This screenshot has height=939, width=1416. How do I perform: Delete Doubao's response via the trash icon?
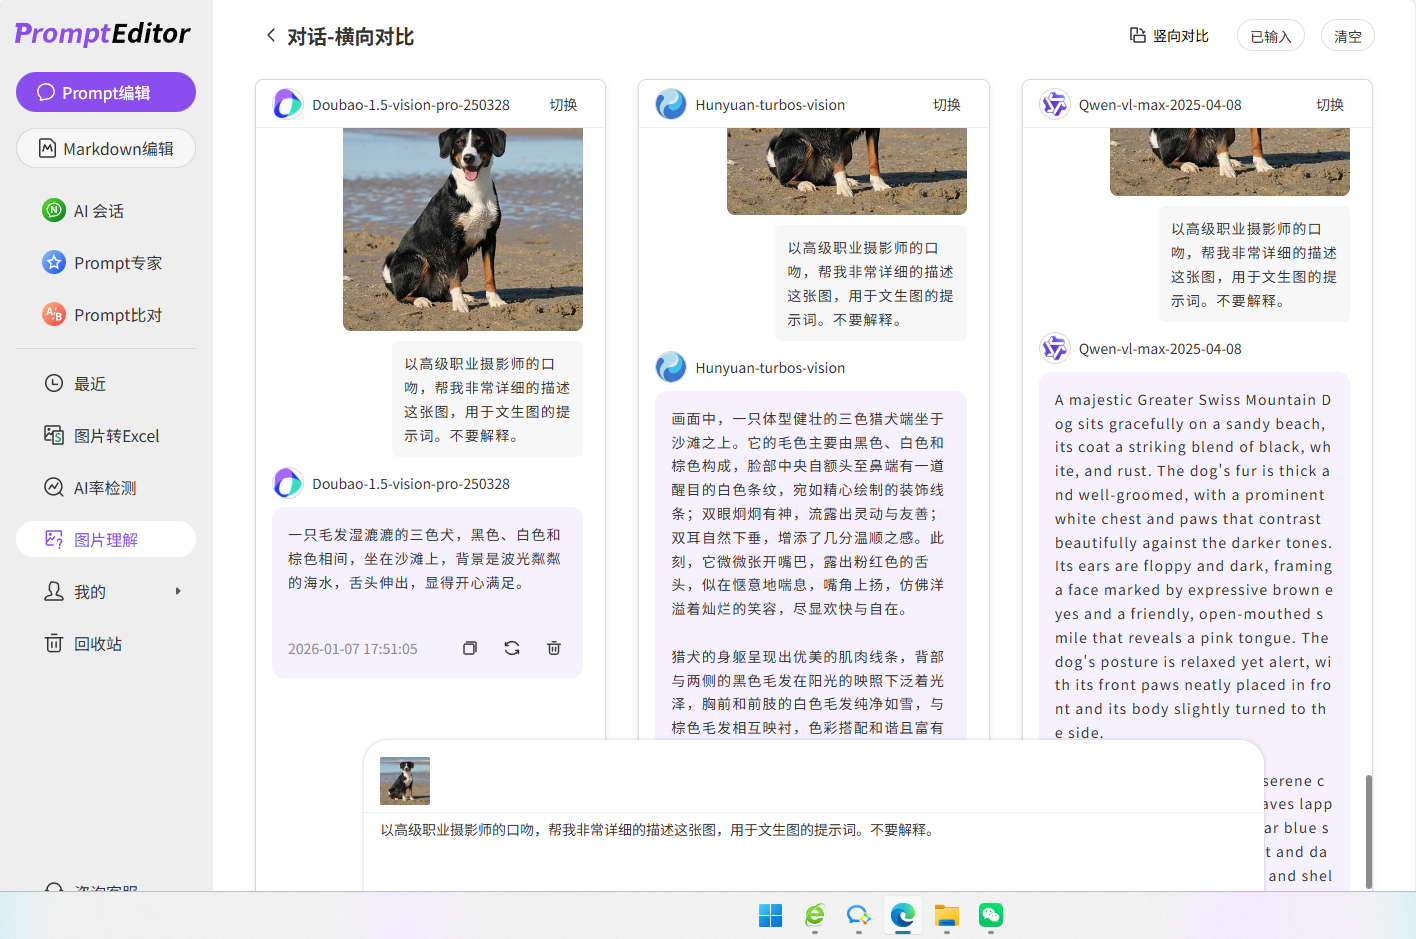[x=553, y=648]
